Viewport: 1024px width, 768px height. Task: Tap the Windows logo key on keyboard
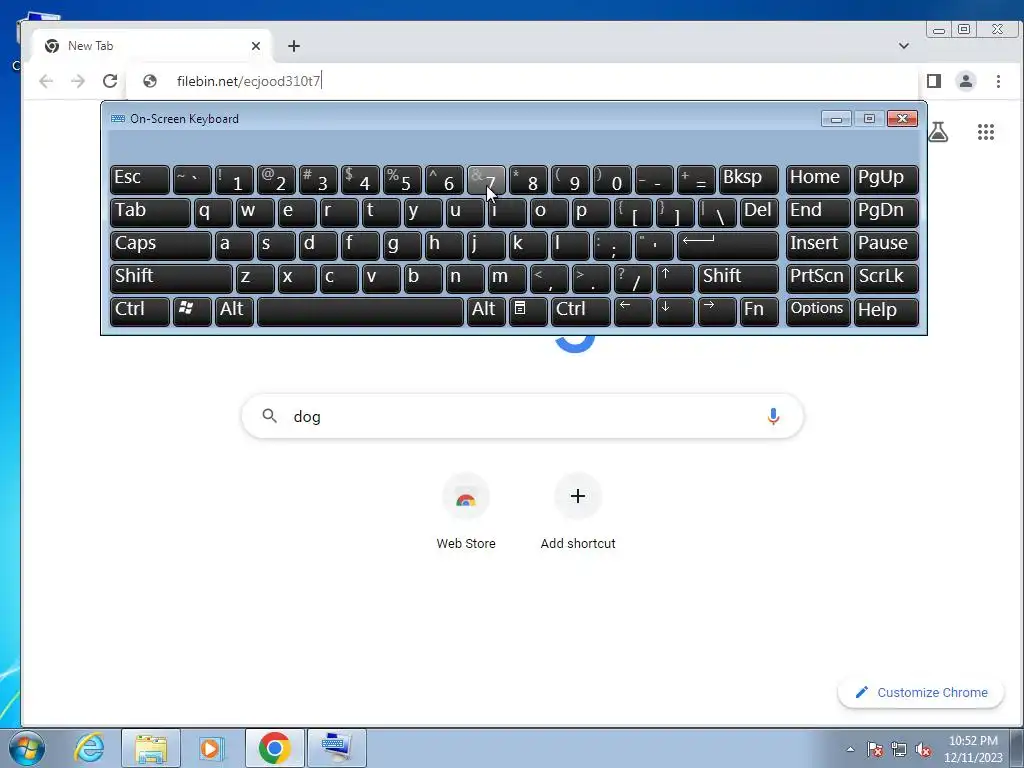pos(192,311)
